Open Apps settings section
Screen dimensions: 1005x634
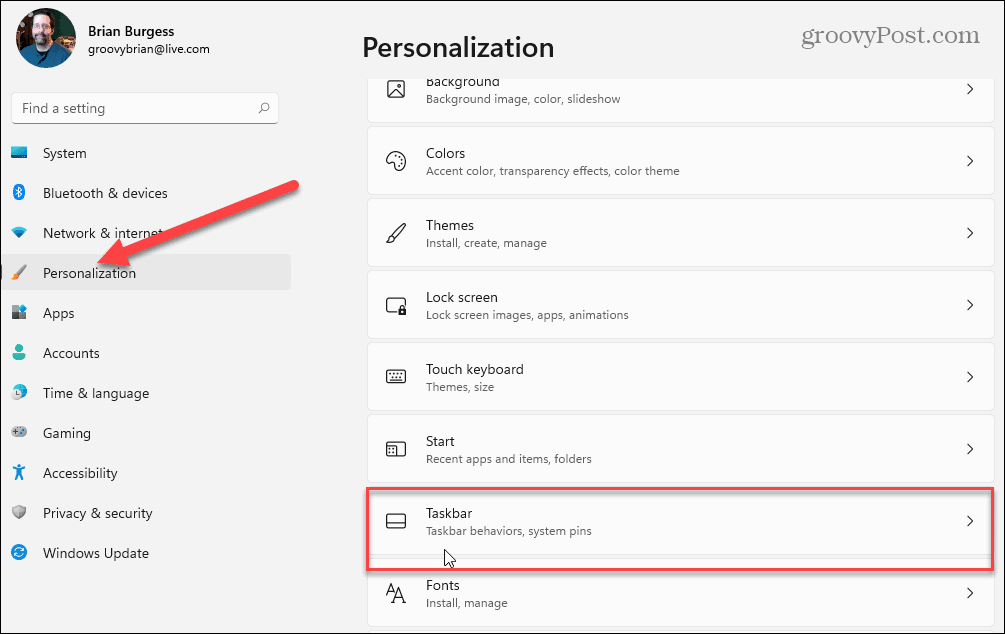click(146, 313)
